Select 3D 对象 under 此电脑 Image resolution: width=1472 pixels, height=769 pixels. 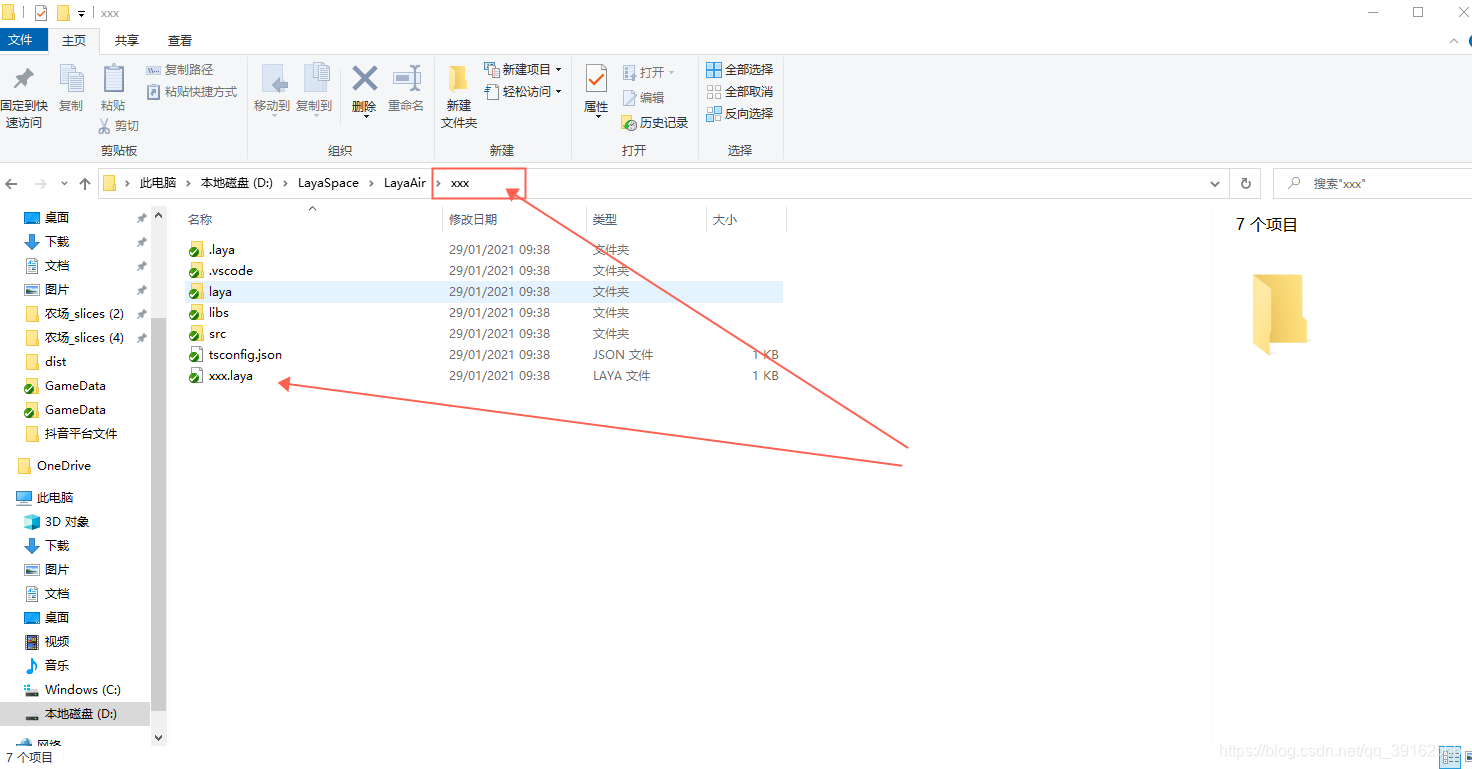click(x=67, y=521)
